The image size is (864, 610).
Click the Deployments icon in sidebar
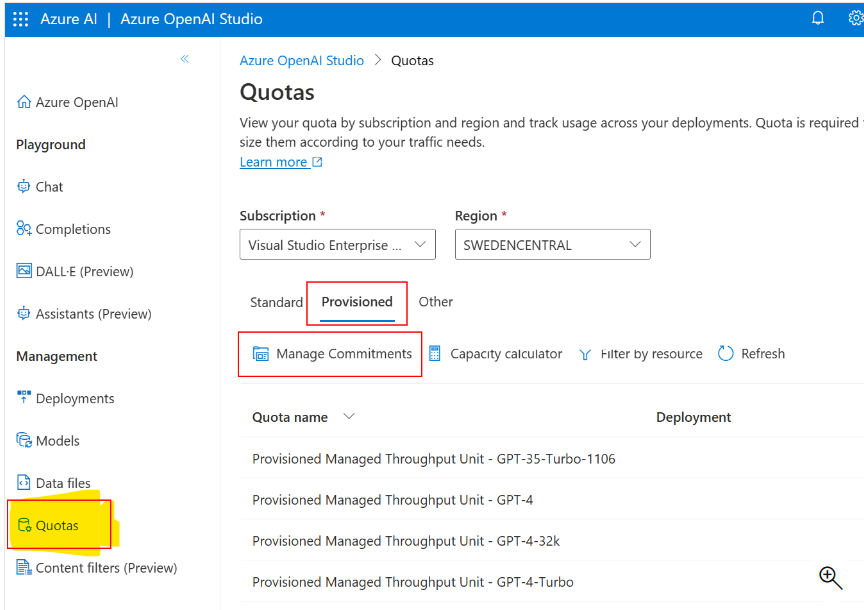point(24,398)
